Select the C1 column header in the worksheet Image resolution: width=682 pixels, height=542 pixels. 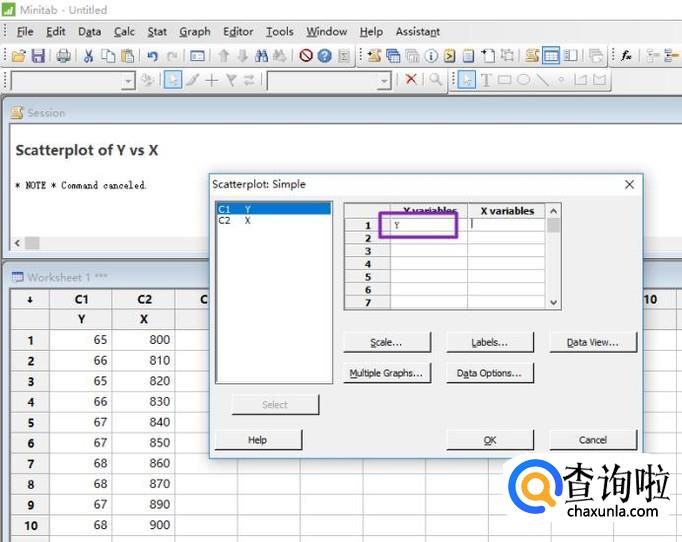[x=81, y=299]
